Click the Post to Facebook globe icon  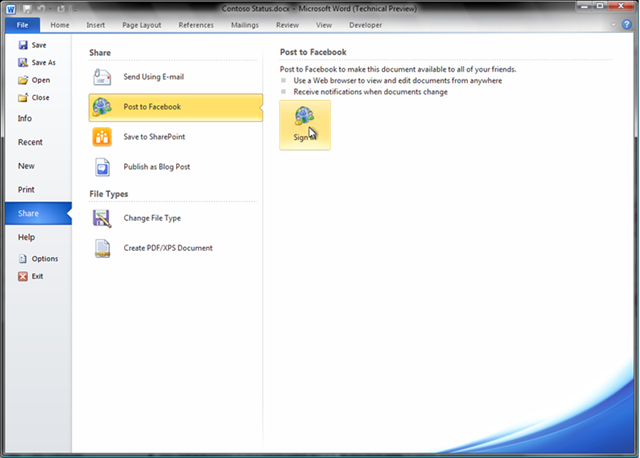point(102,107)
